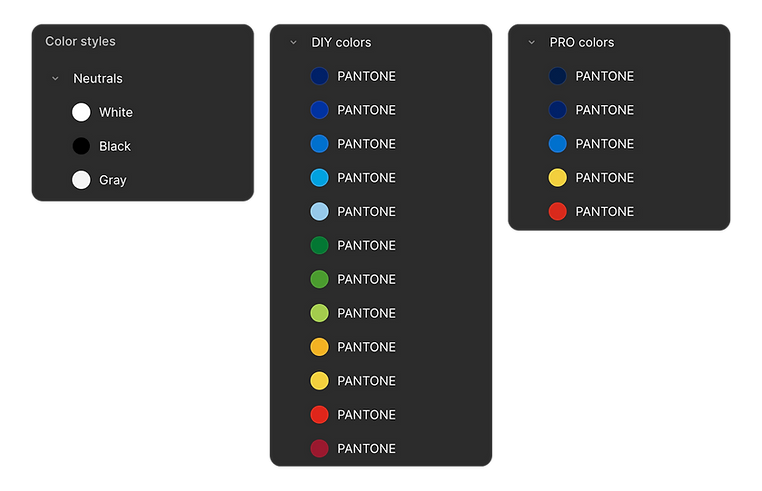Choose the yellow swatch in PRO colors
This screenshot has height=491, width=762.
point(557,177)
